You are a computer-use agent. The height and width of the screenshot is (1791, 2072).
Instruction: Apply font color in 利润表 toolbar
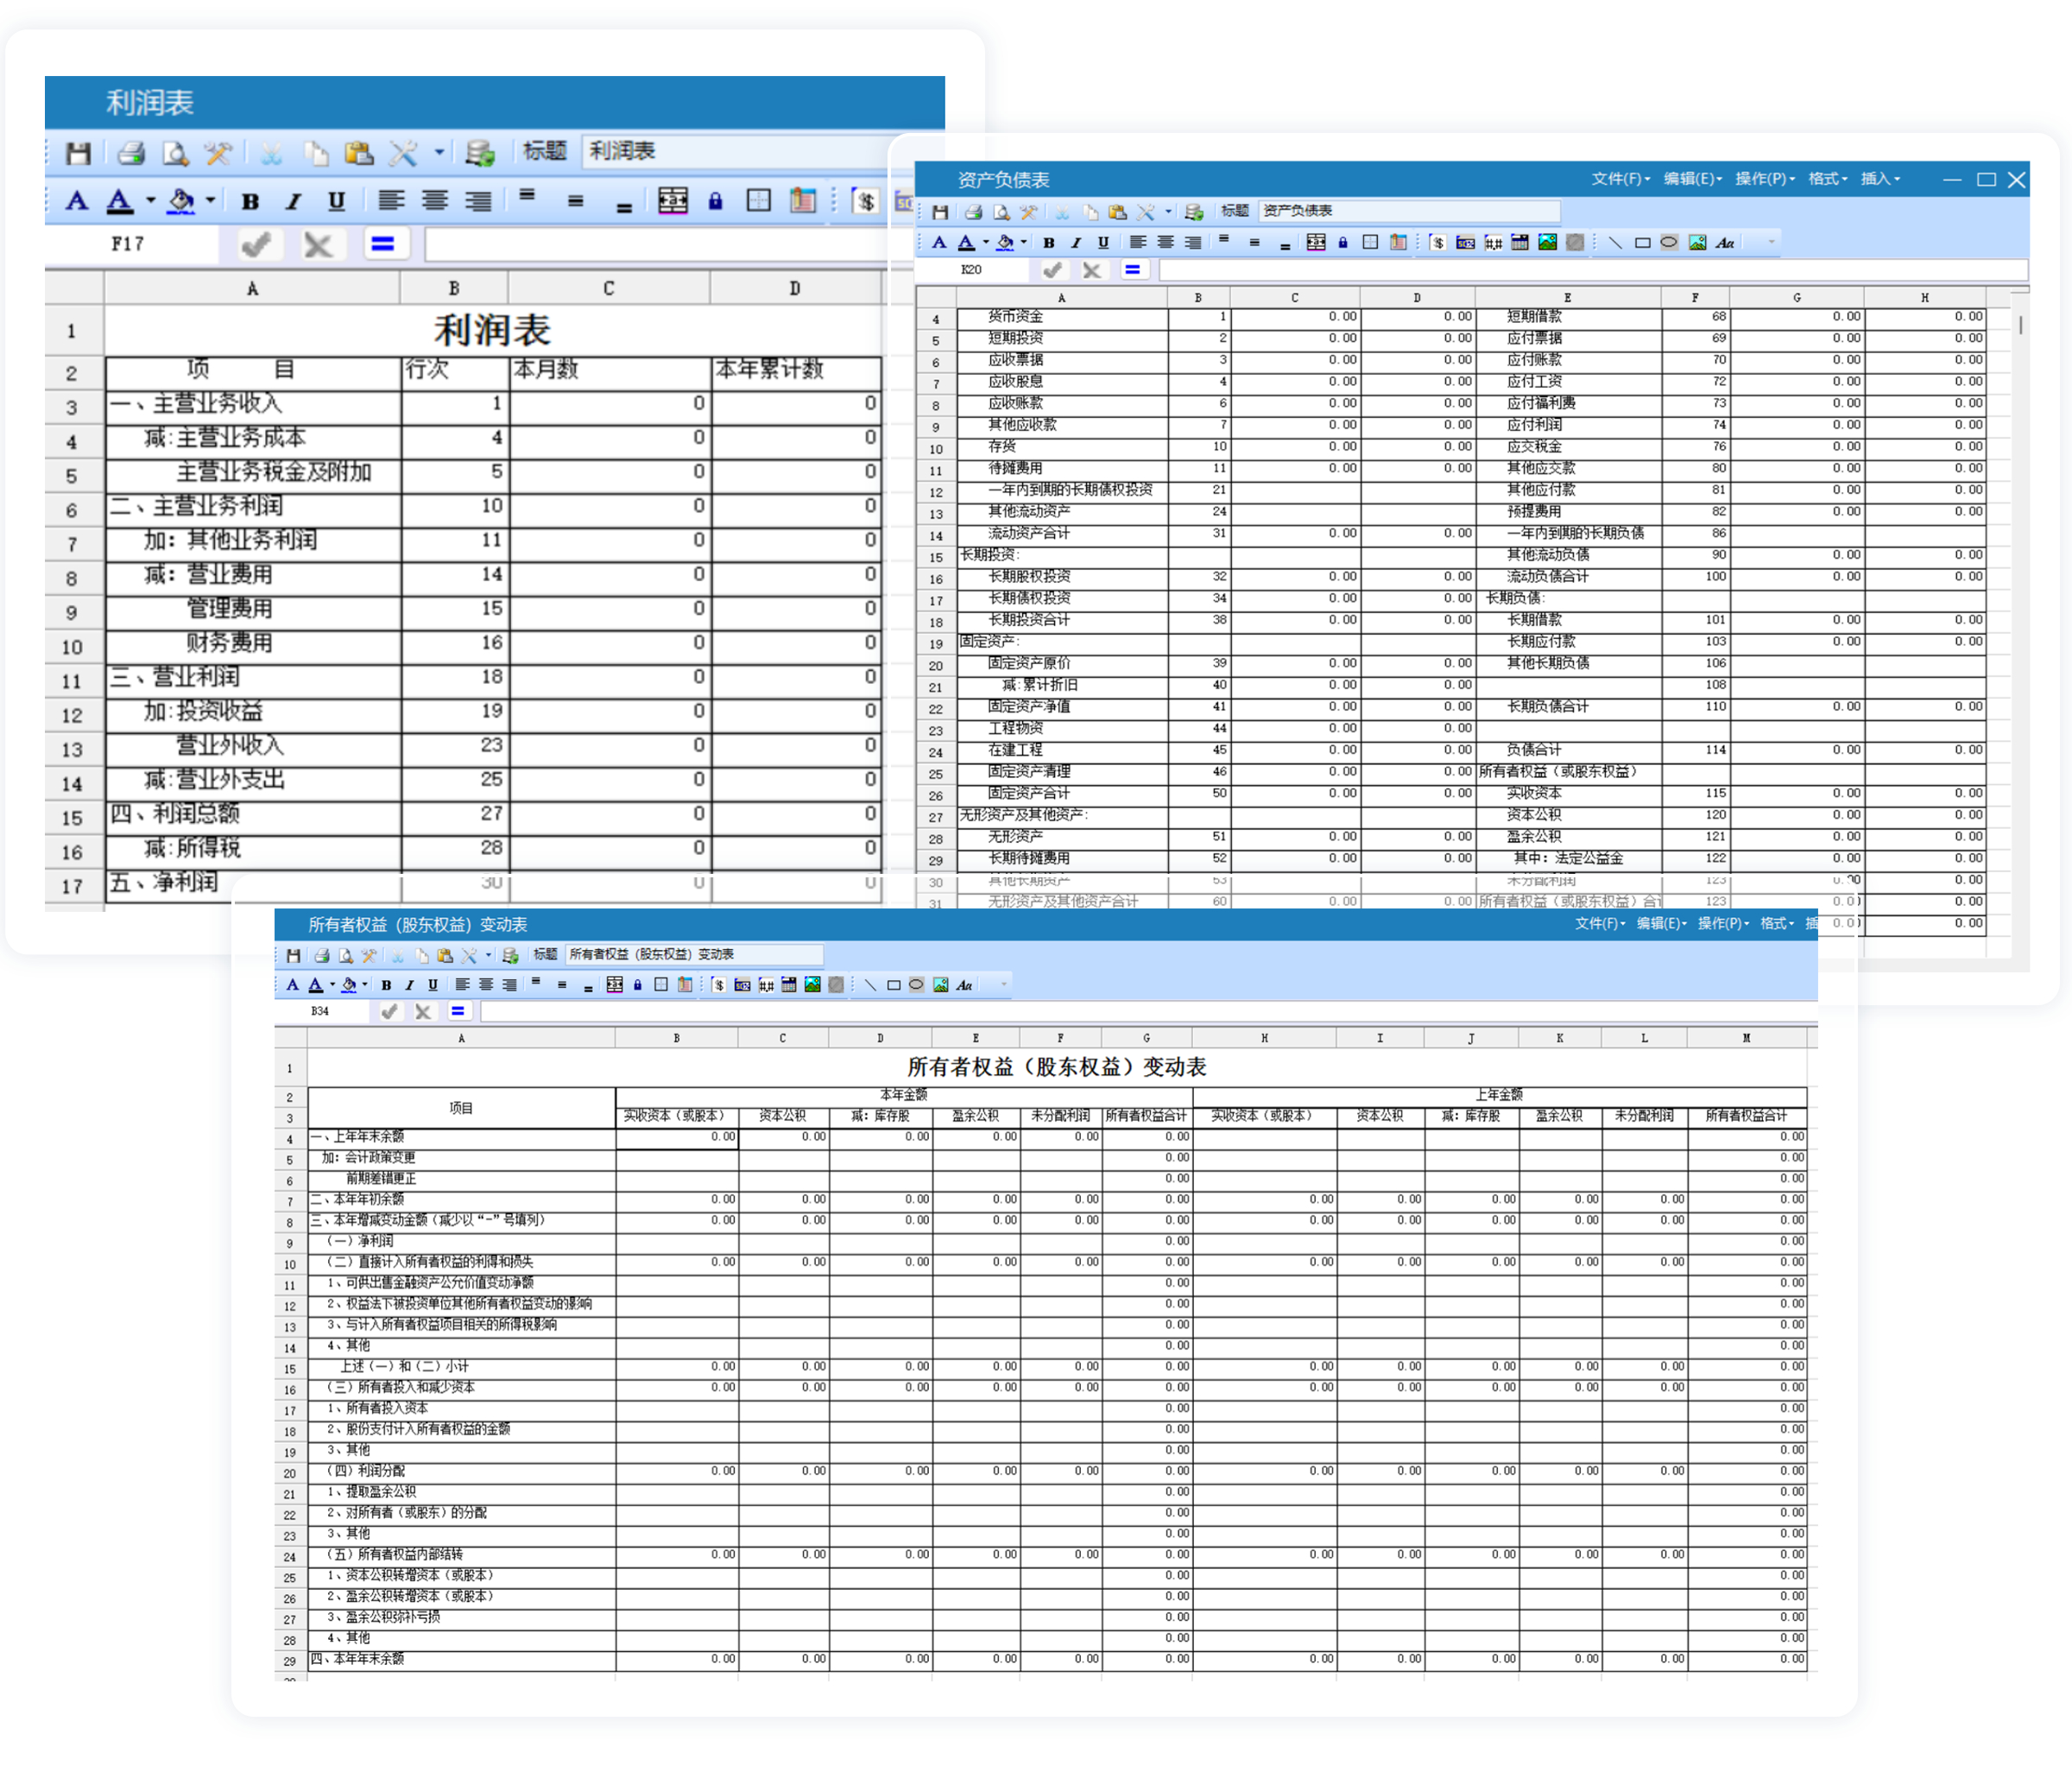point(120,201)
